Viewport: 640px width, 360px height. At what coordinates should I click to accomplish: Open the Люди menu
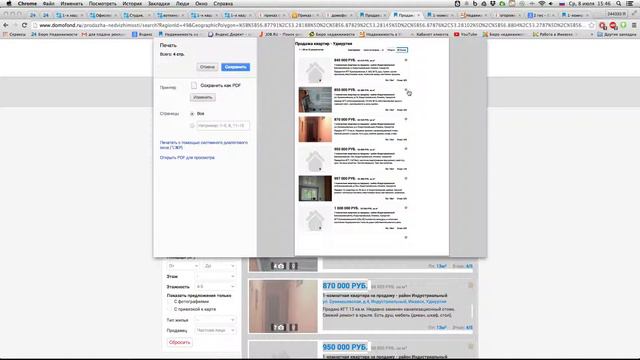tap(182, 3)
